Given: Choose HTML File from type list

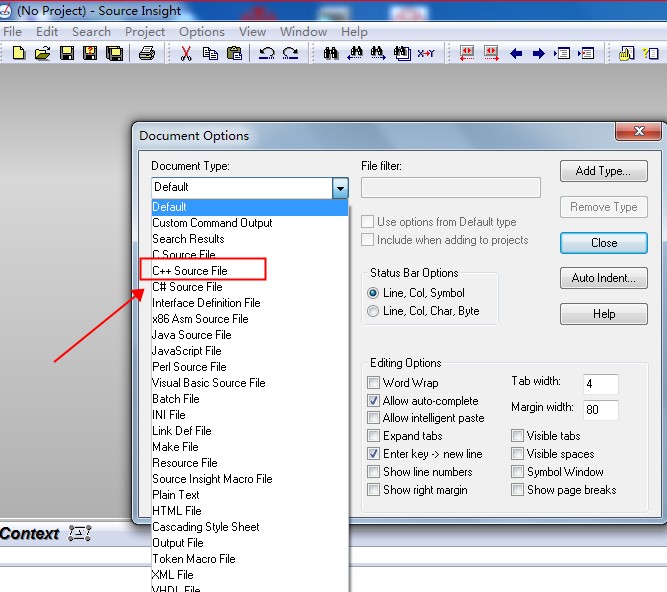Looking at the screenshot, I should [x=250, y=511].
